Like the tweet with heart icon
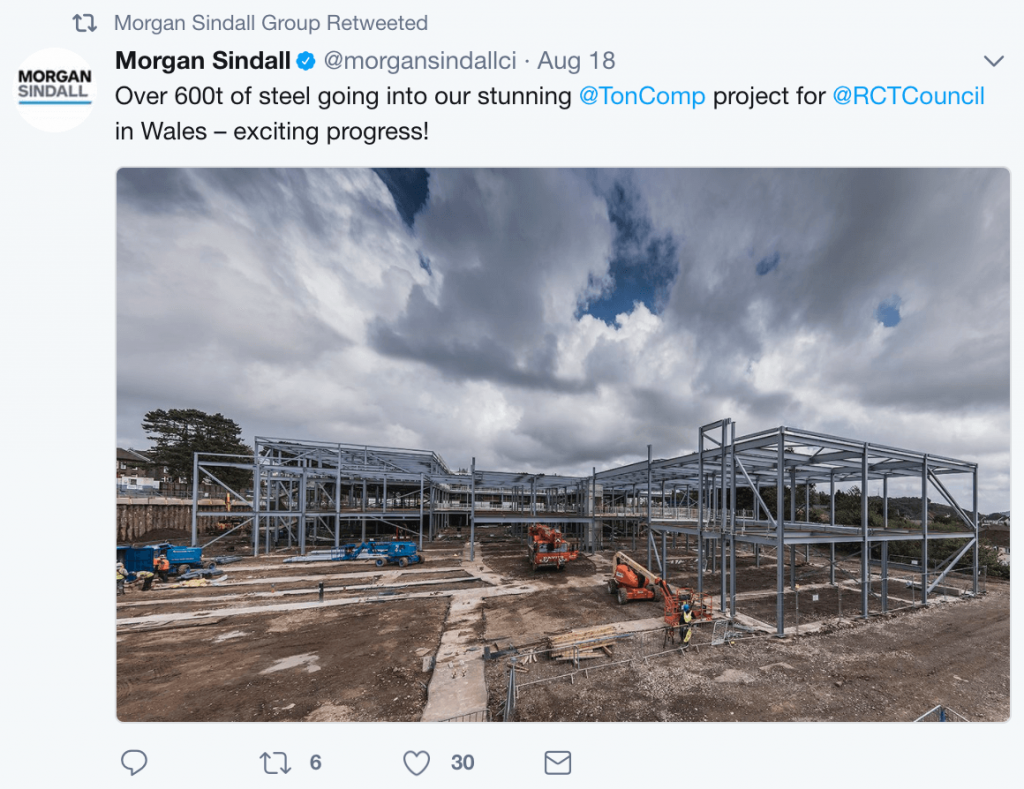 [x=416, y=763]
